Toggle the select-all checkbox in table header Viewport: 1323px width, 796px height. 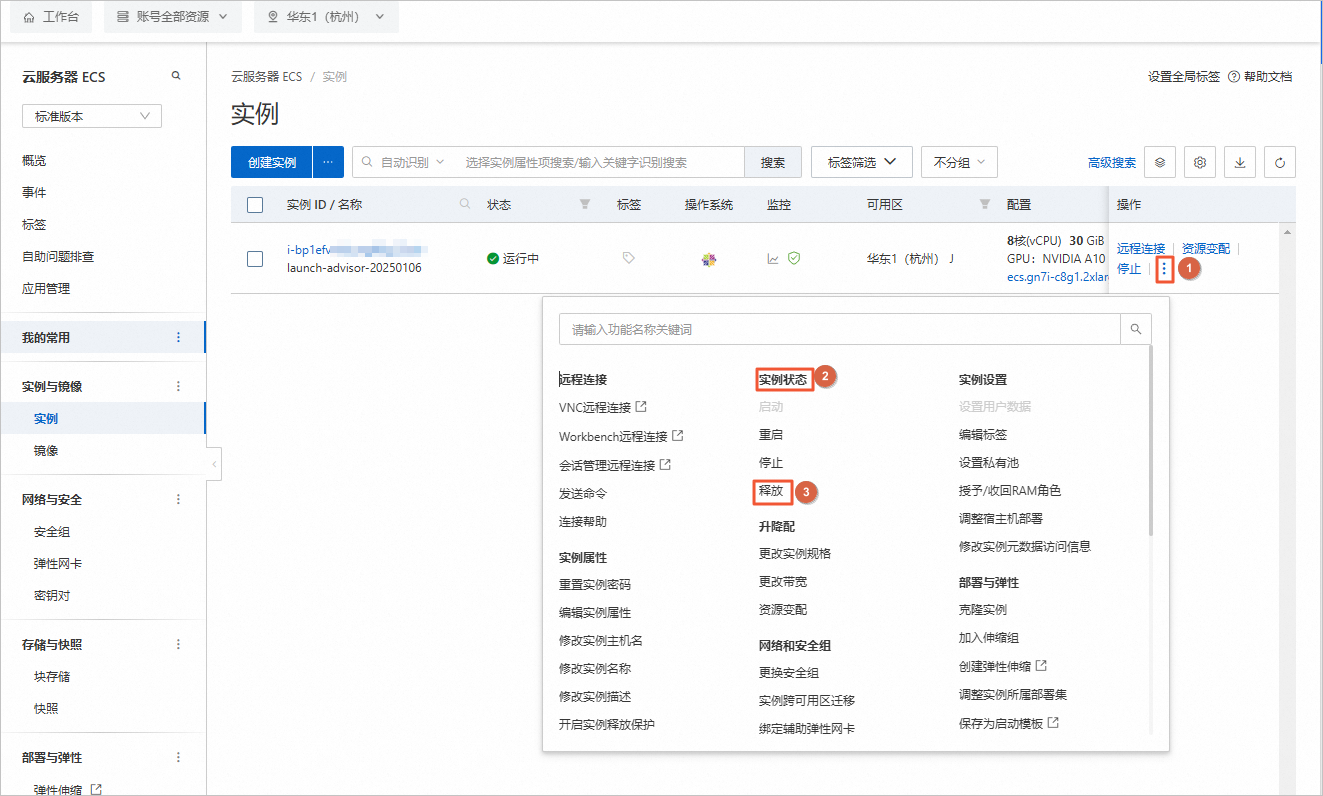255,205
